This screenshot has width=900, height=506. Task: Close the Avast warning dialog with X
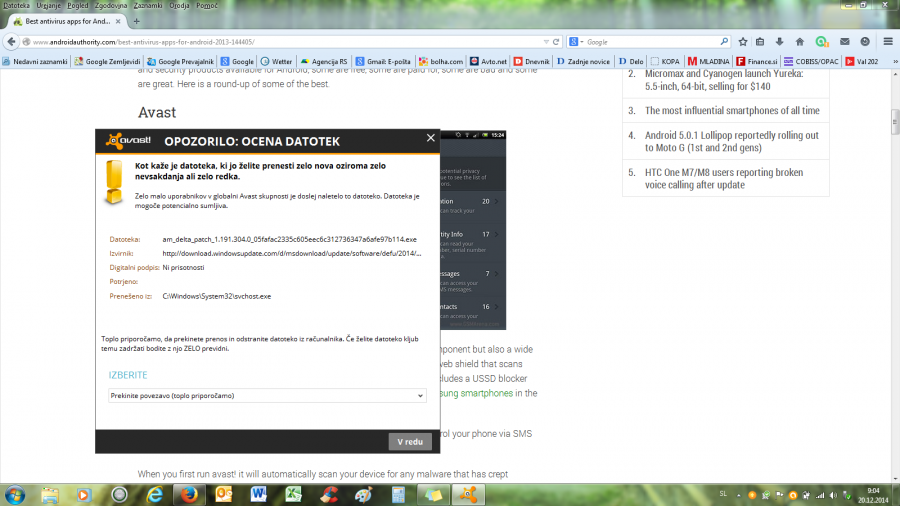pos(430,138)
